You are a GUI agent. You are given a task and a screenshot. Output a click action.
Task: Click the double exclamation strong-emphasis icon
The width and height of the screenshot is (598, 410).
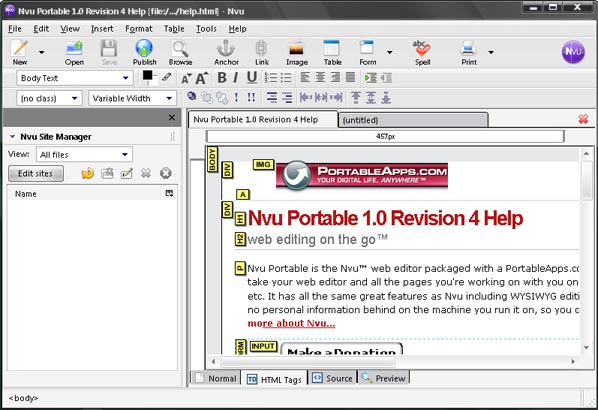pyautogui.click(x=251, y=98)
